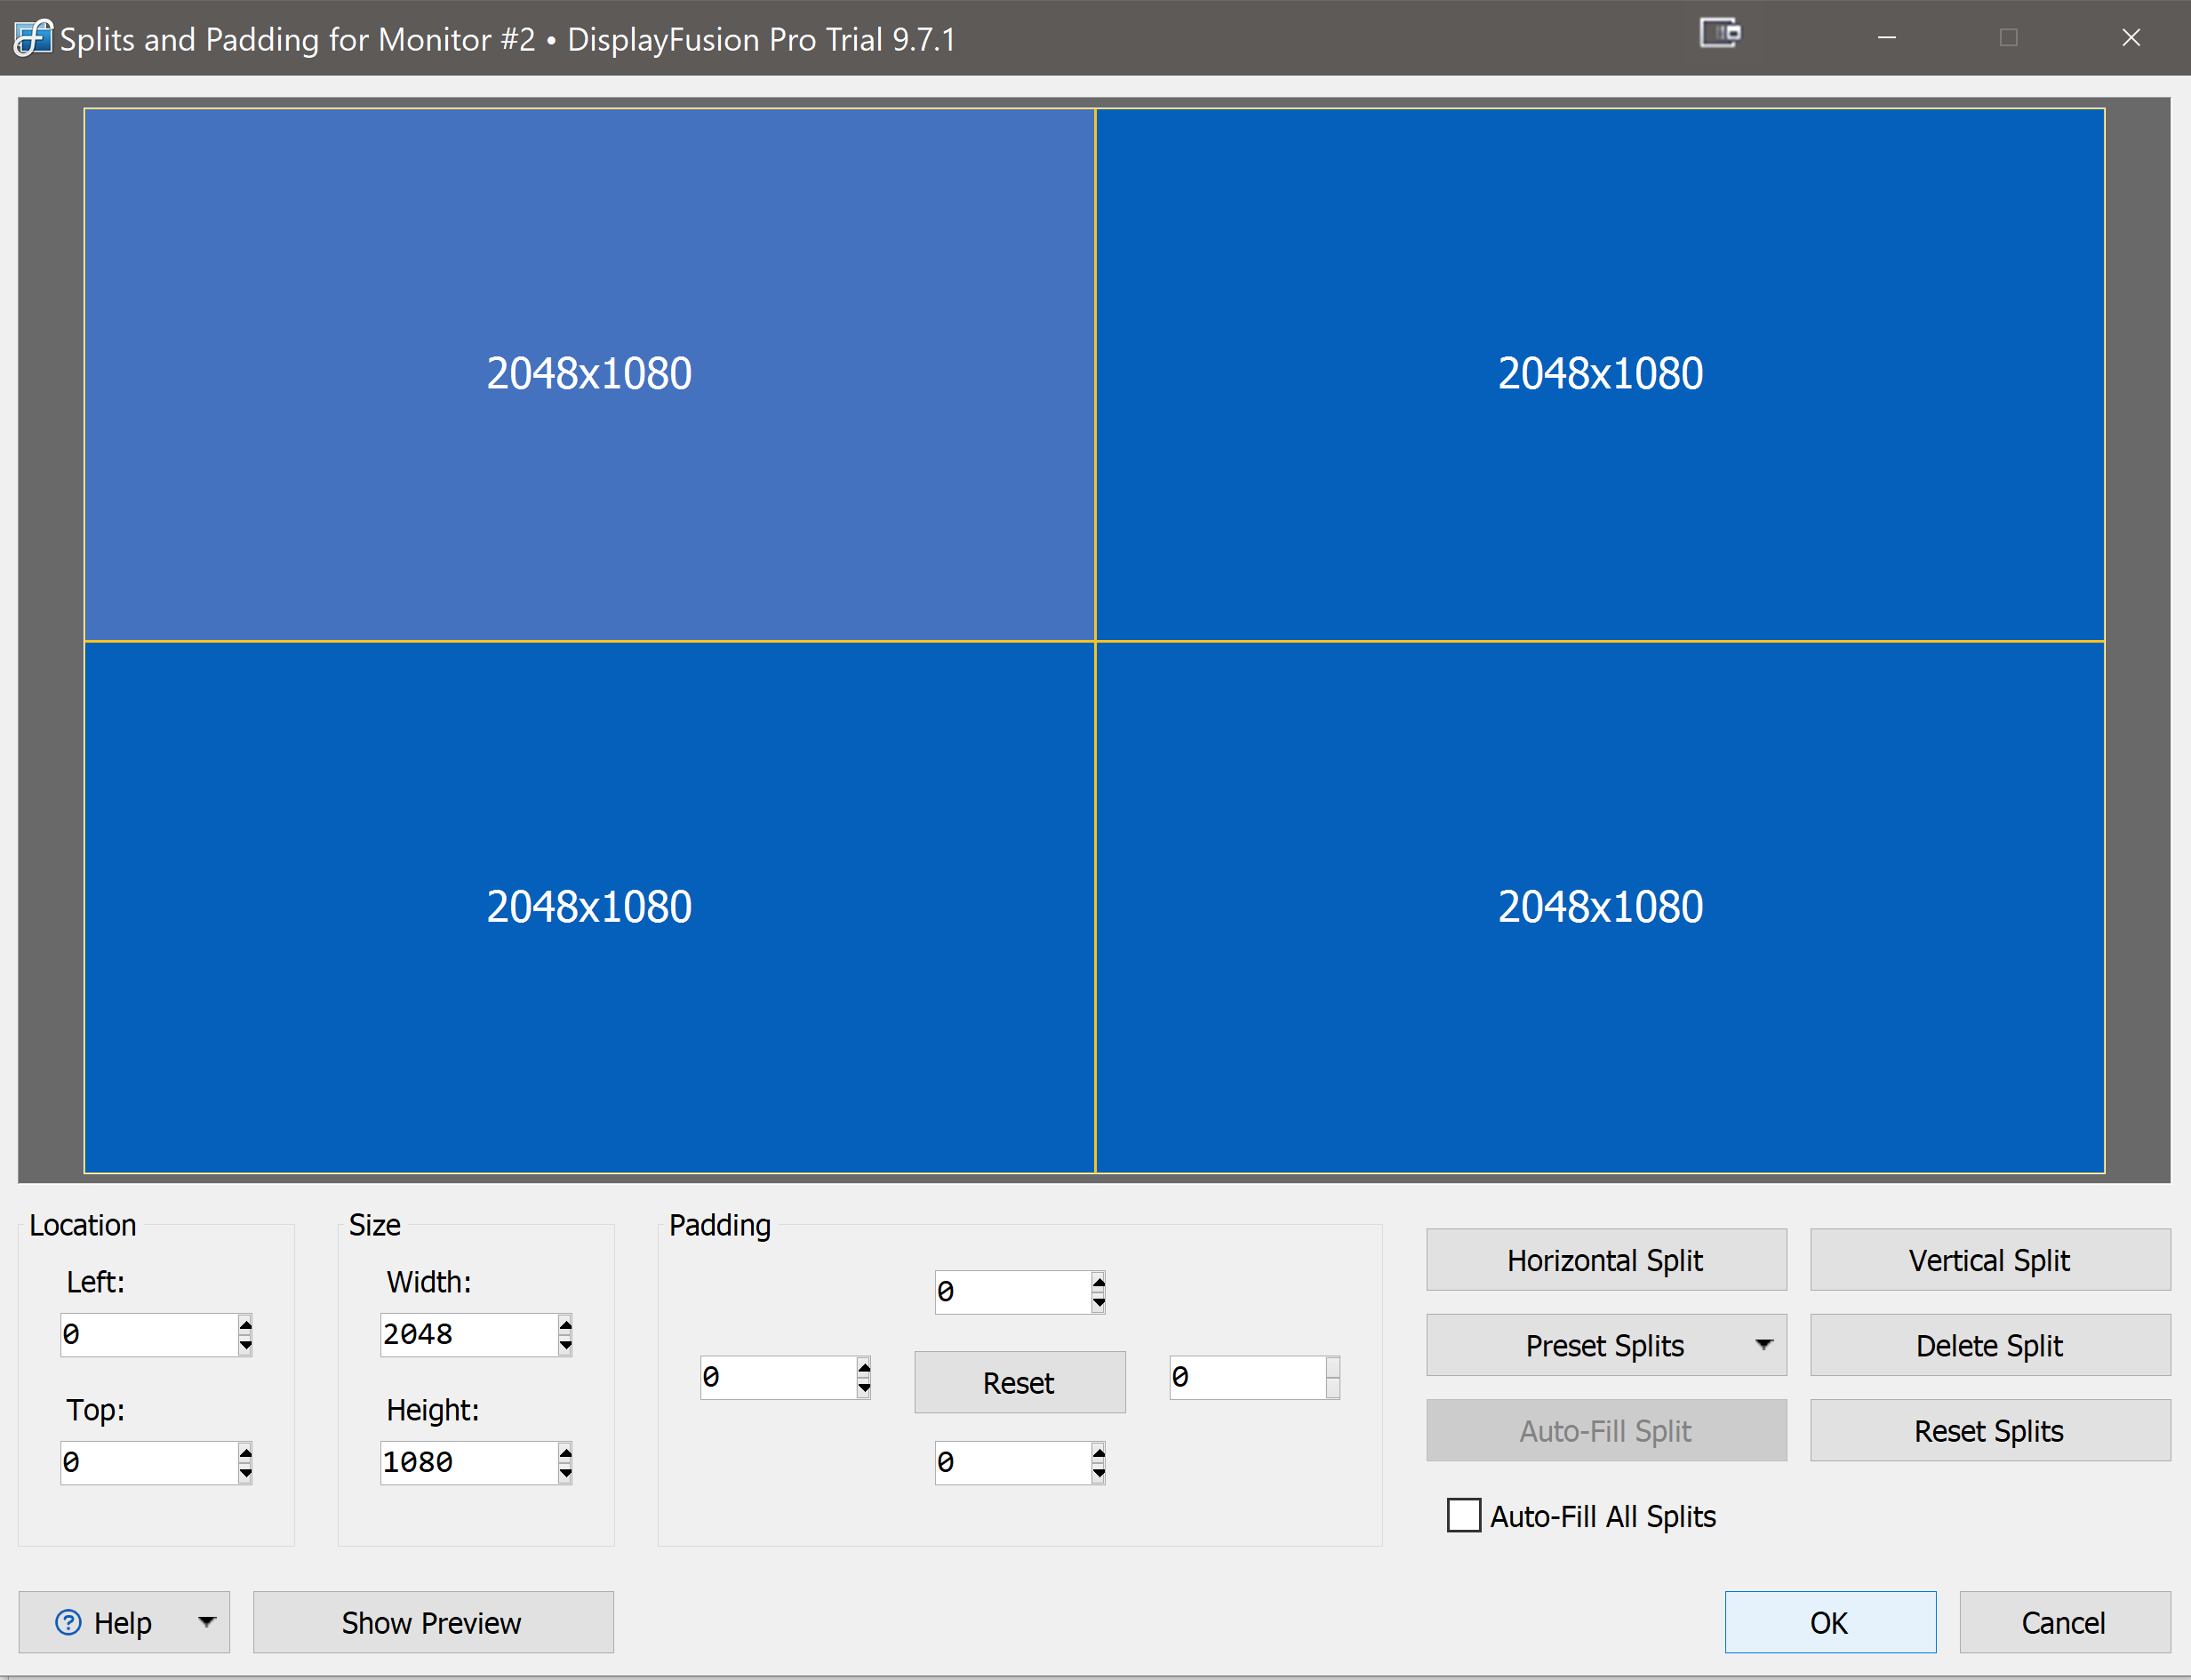
Task: Click Show Preview button
Action: click(x=432, y=1622)
